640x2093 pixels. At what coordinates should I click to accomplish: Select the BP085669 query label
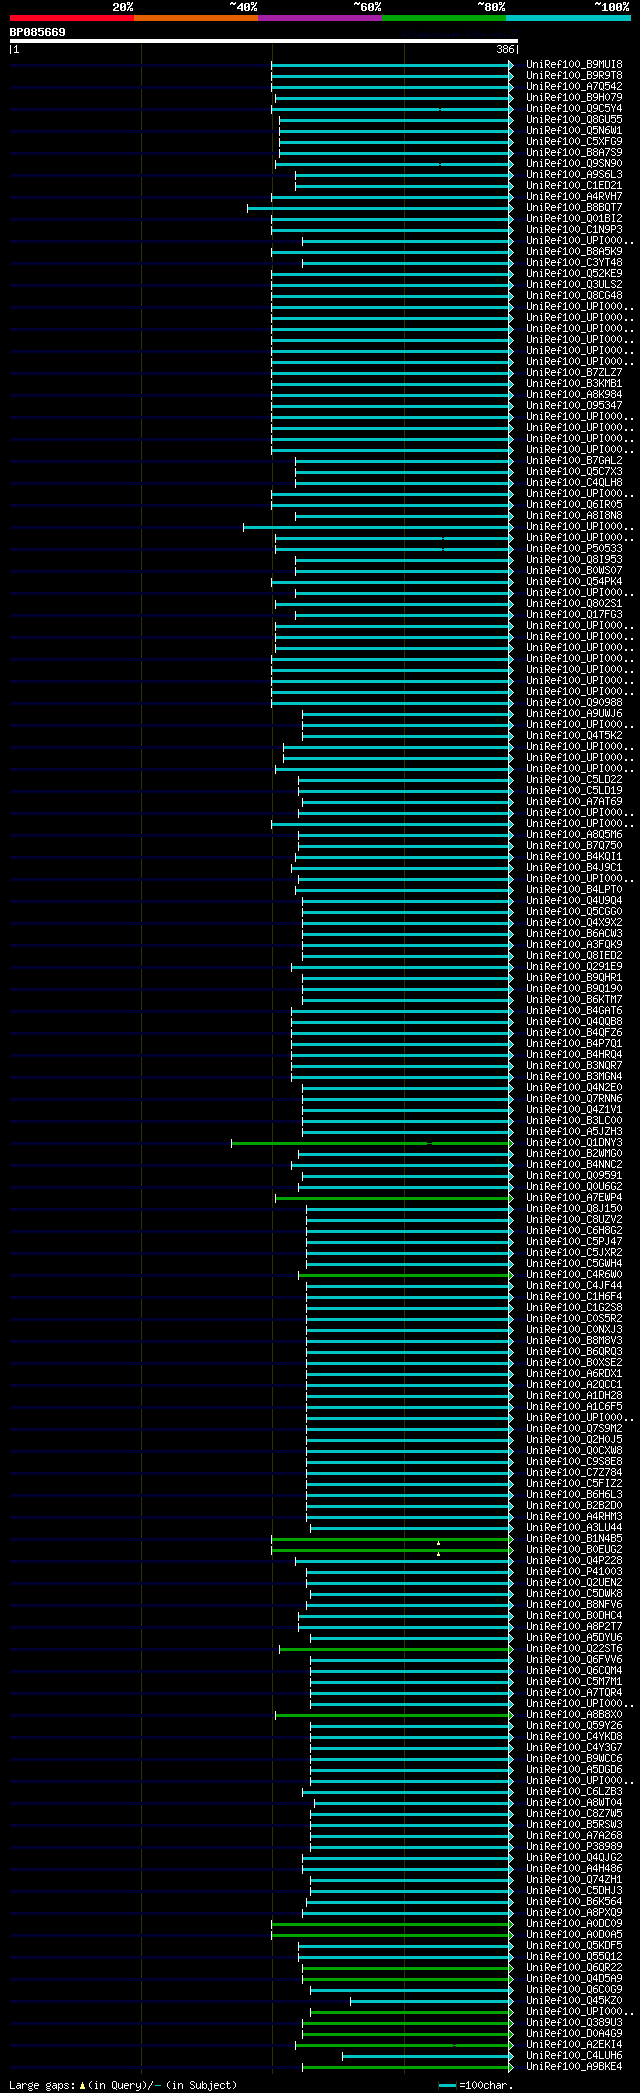[x=38, y=32]
